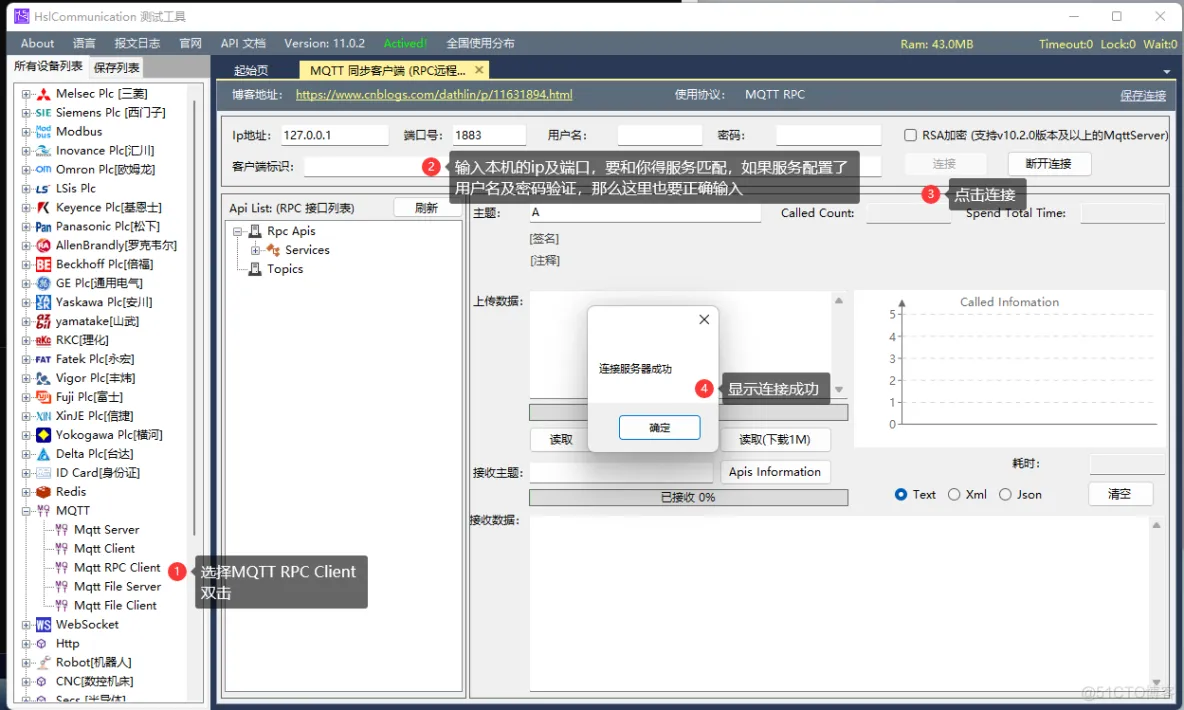The width and height of the screenshot is (1184, 710).
Task: Click the device tree vertical scrollbar
Action: [194, 317]
